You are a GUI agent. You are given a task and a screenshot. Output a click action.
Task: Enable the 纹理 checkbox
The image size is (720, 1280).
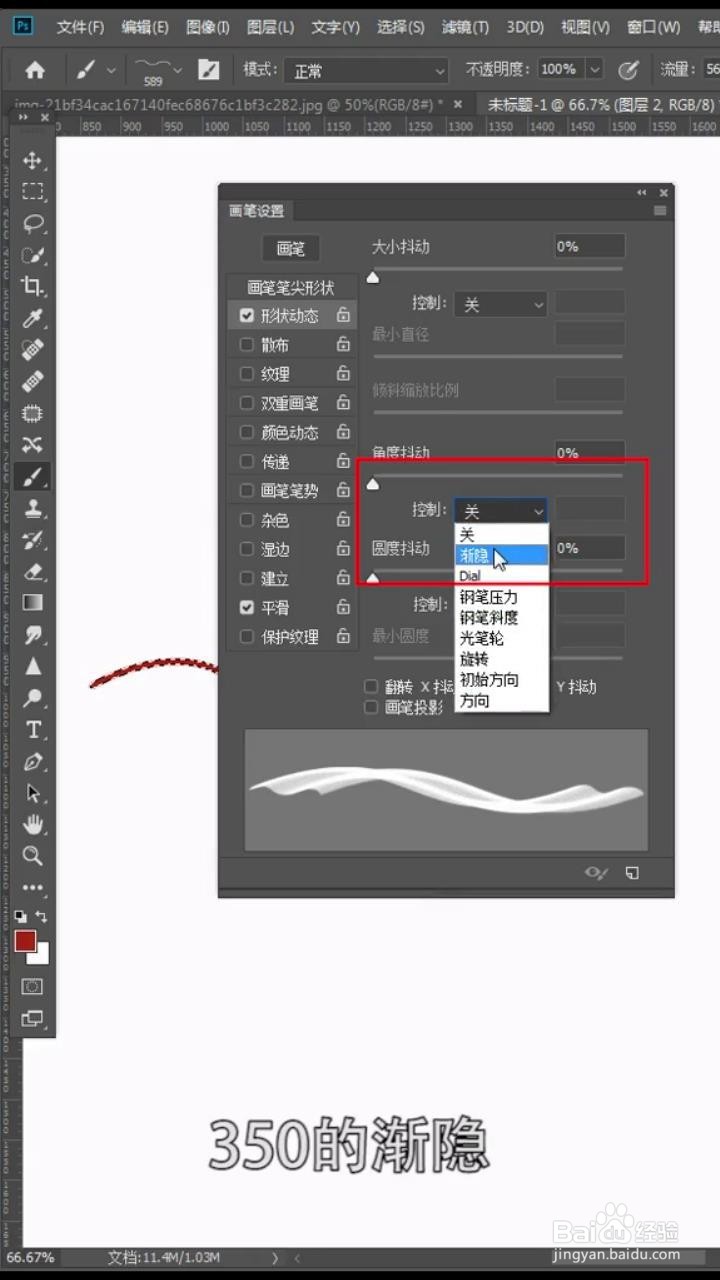[247, 374]
